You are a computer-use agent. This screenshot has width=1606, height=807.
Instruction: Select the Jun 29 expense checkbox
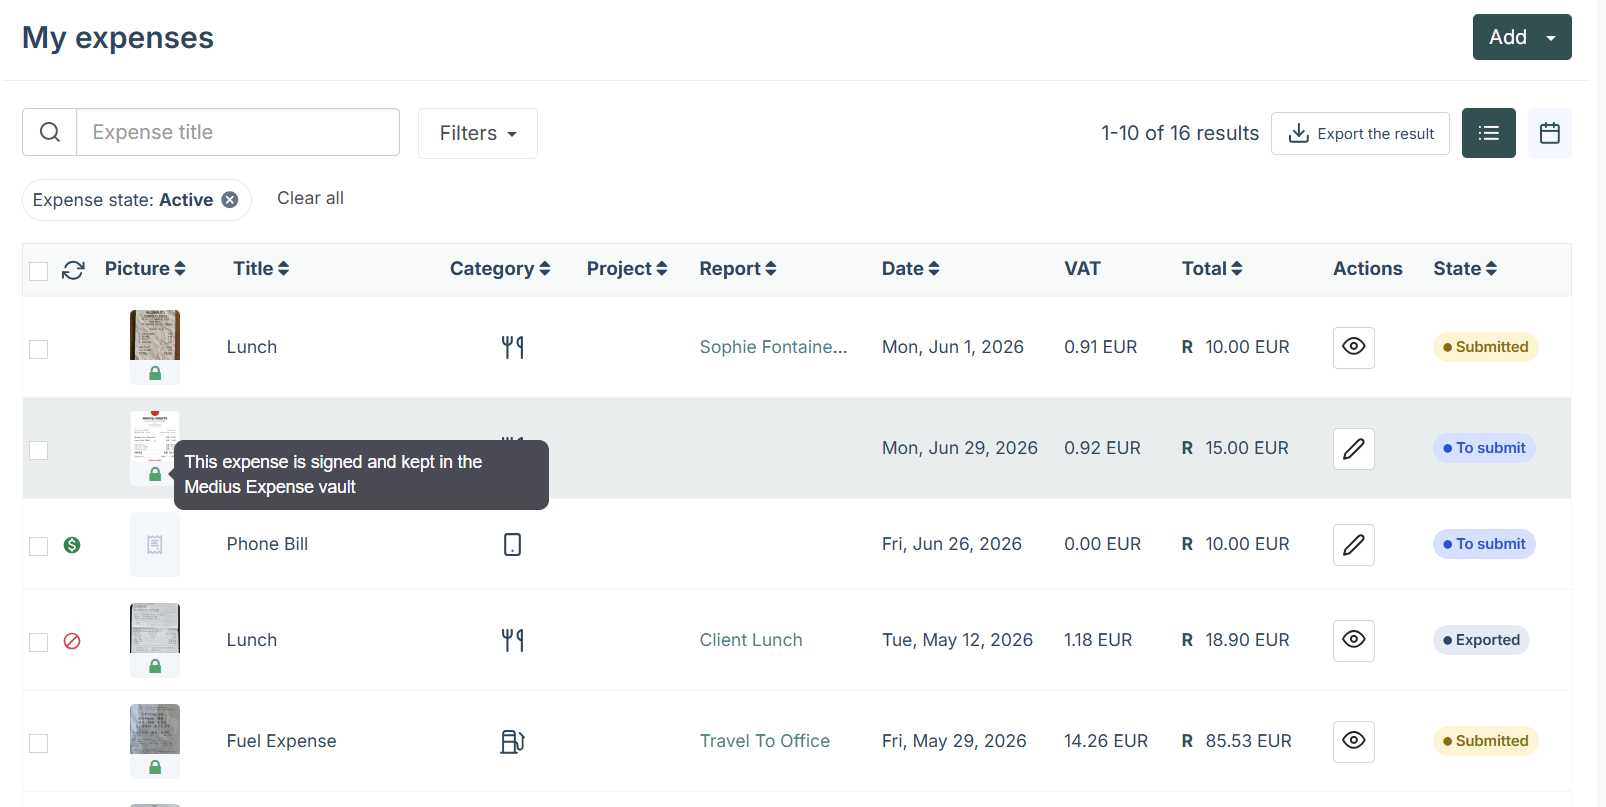39,450
